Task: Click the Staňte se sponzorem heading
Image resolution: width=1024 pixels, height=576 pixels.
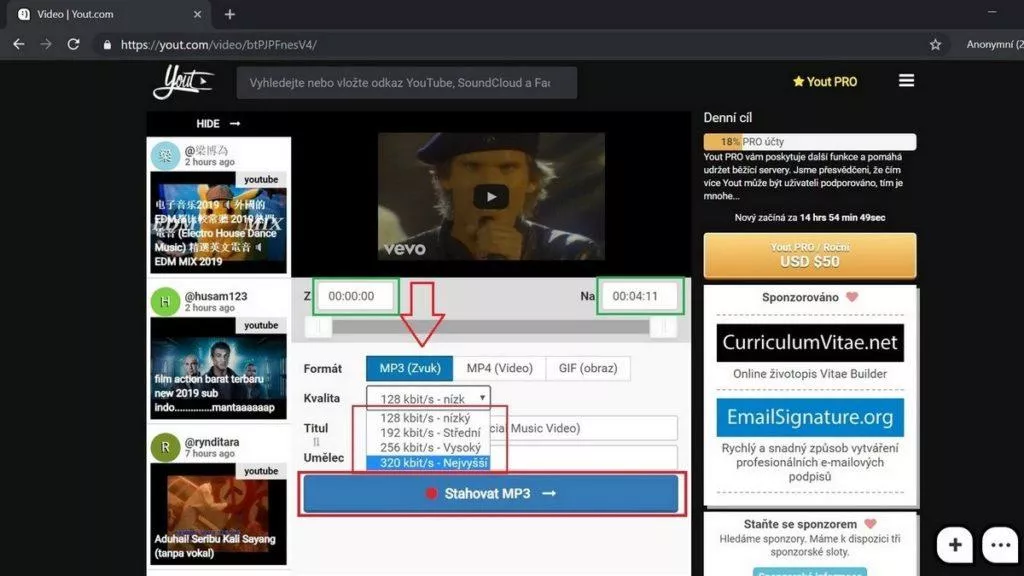Action: (x=800, y=524)
